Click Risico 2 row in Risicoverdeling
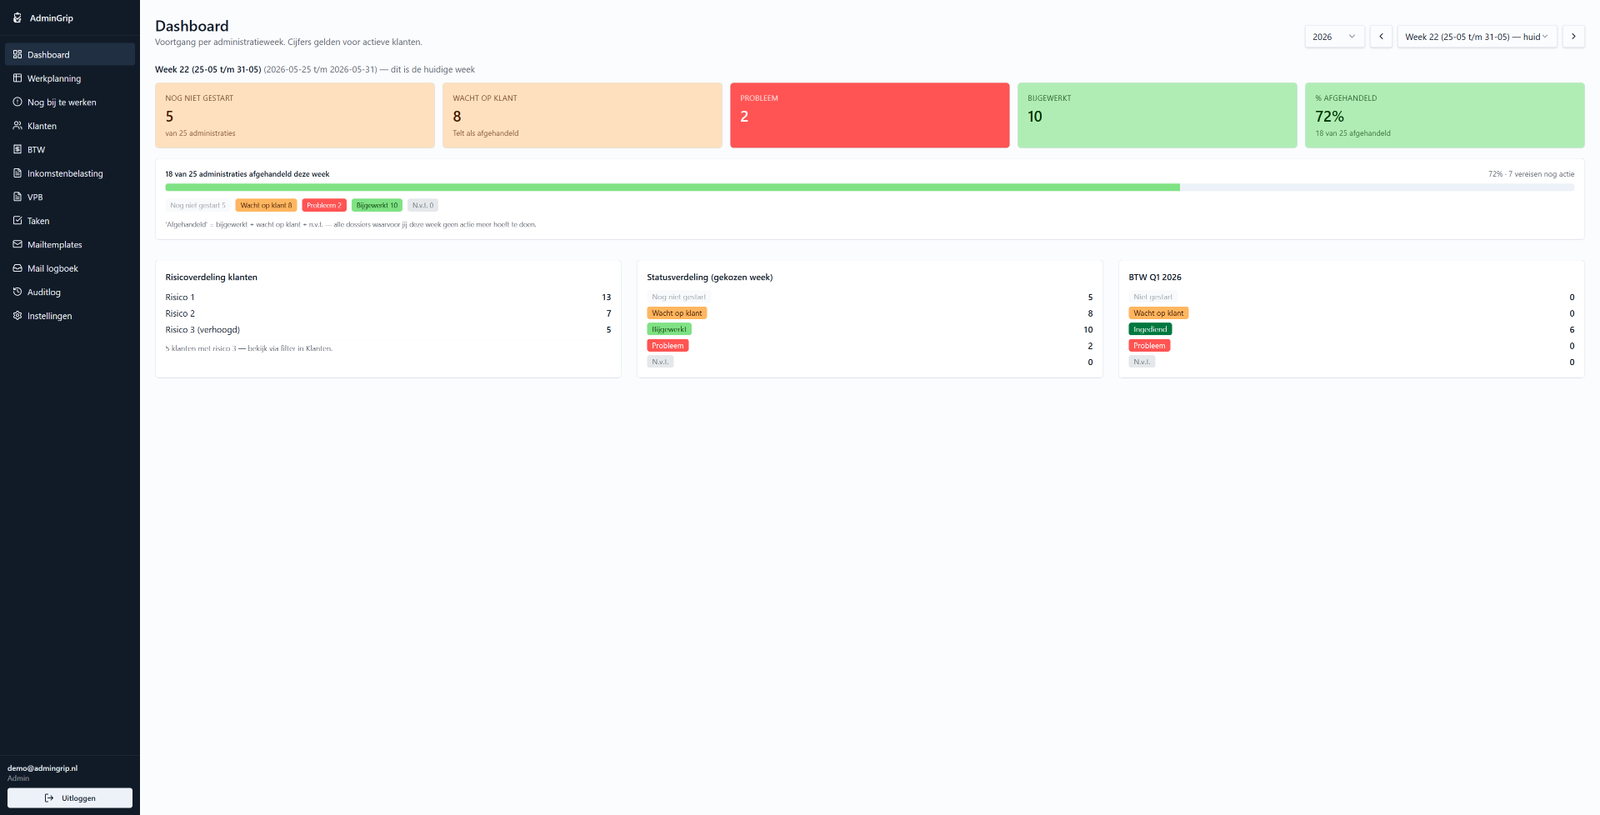 [388, 313]
